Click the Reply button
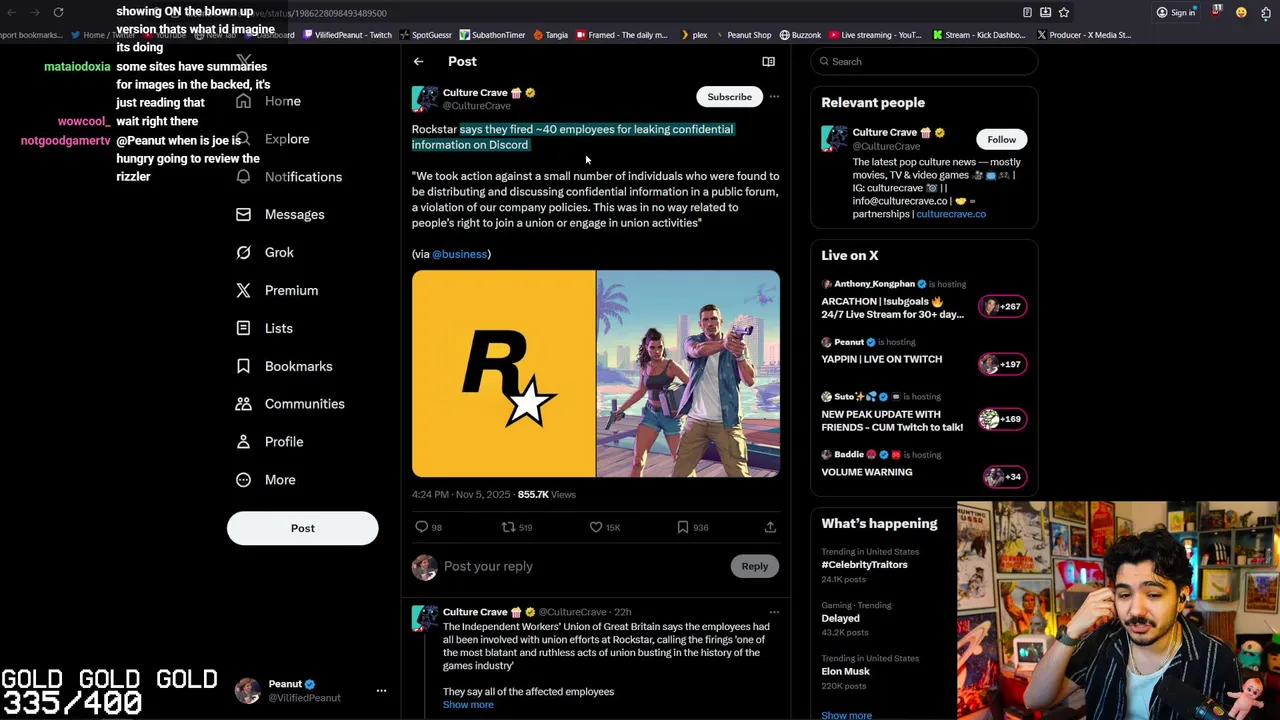Screen dimensions: 1280x720 point(755,566)
